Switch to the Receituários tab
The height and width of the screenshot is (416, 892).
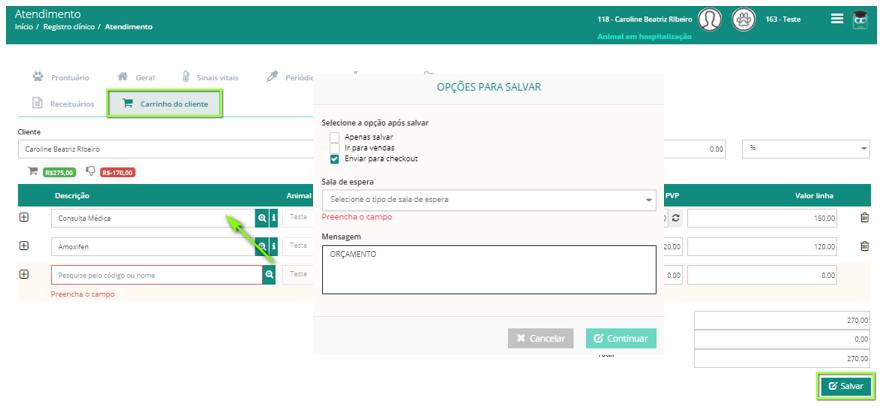click(x=63, y=104)
